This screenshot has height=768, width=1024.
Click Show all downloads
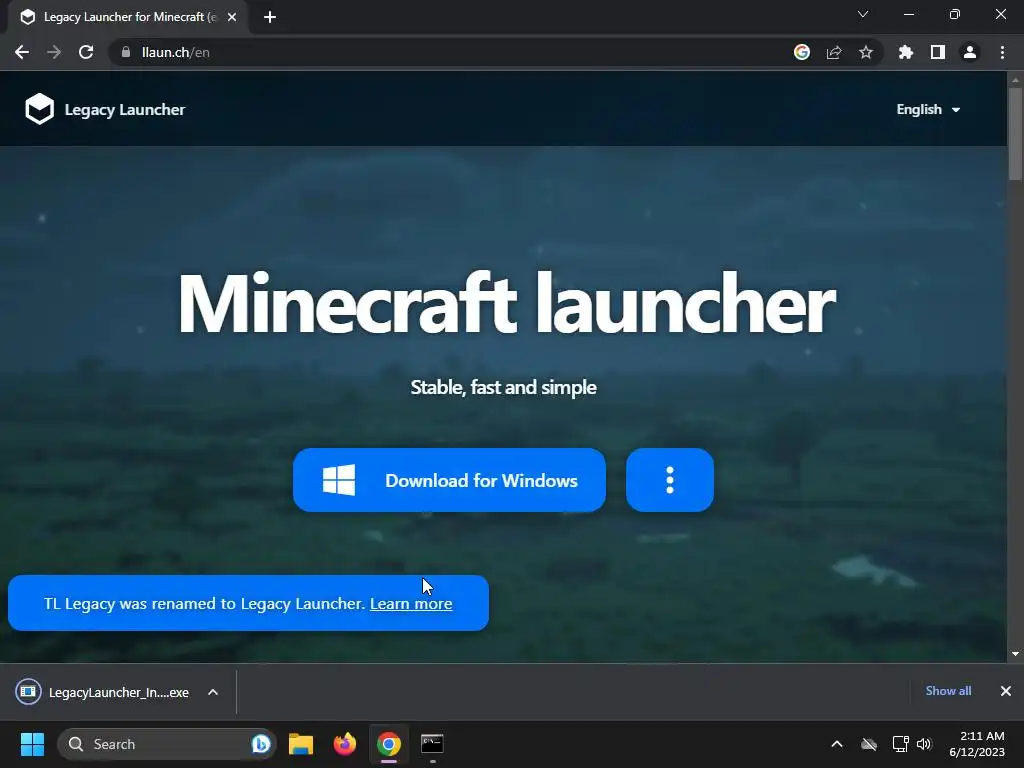(x=948, y=691)
